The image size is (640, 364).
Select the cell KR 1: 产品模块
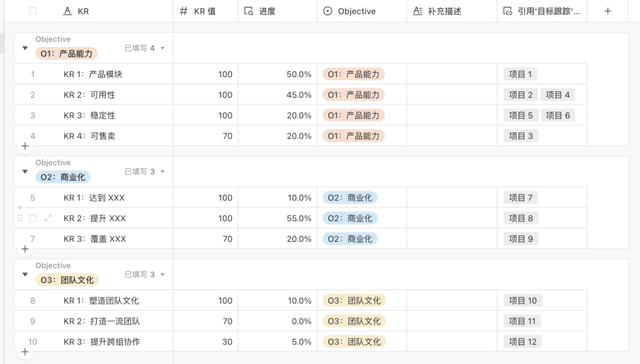(x=93, y=74)
